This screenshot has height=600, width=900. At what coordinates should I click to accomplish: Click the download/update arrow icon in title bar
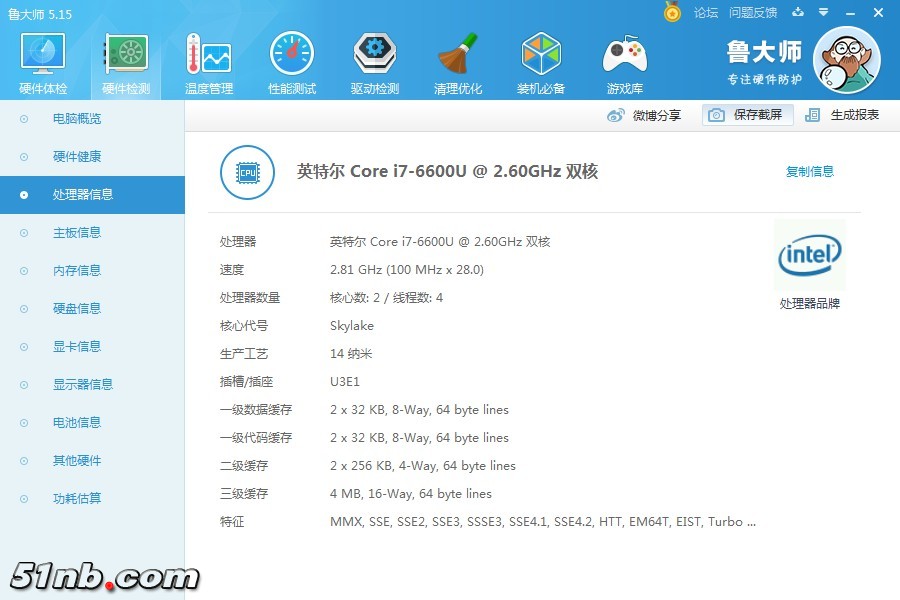pyautogui.click(x=797, y=12)
